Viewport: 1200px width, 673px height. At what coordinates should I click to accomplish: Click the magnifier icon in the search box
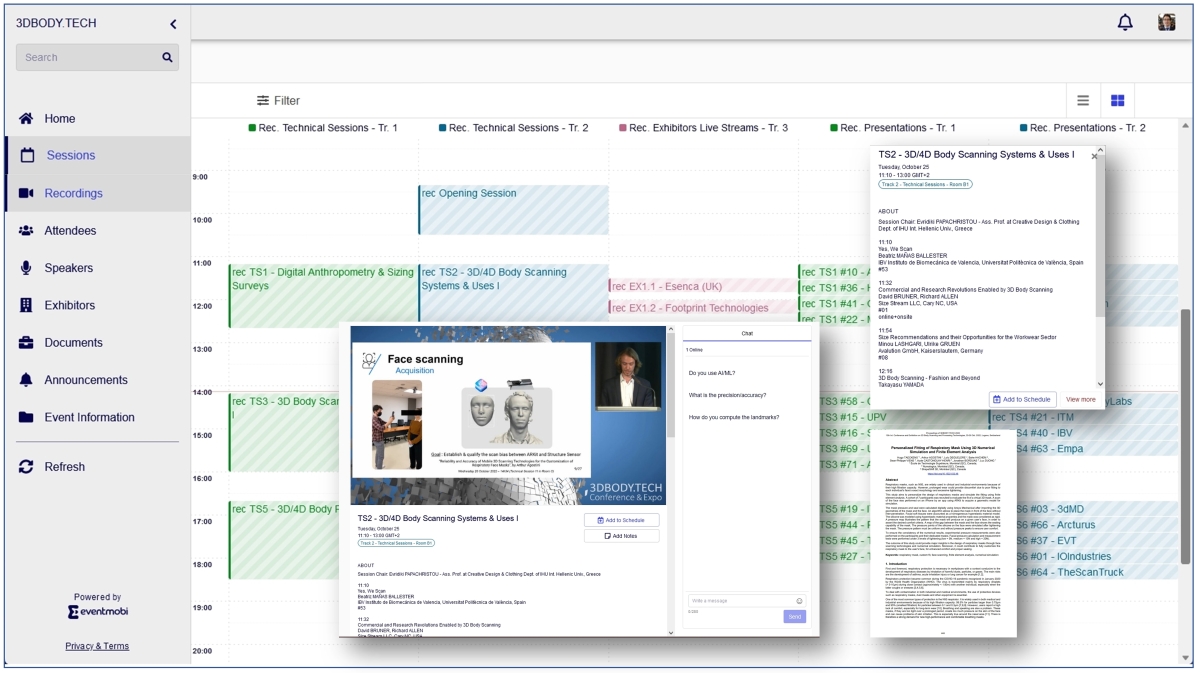coord(167,57)
